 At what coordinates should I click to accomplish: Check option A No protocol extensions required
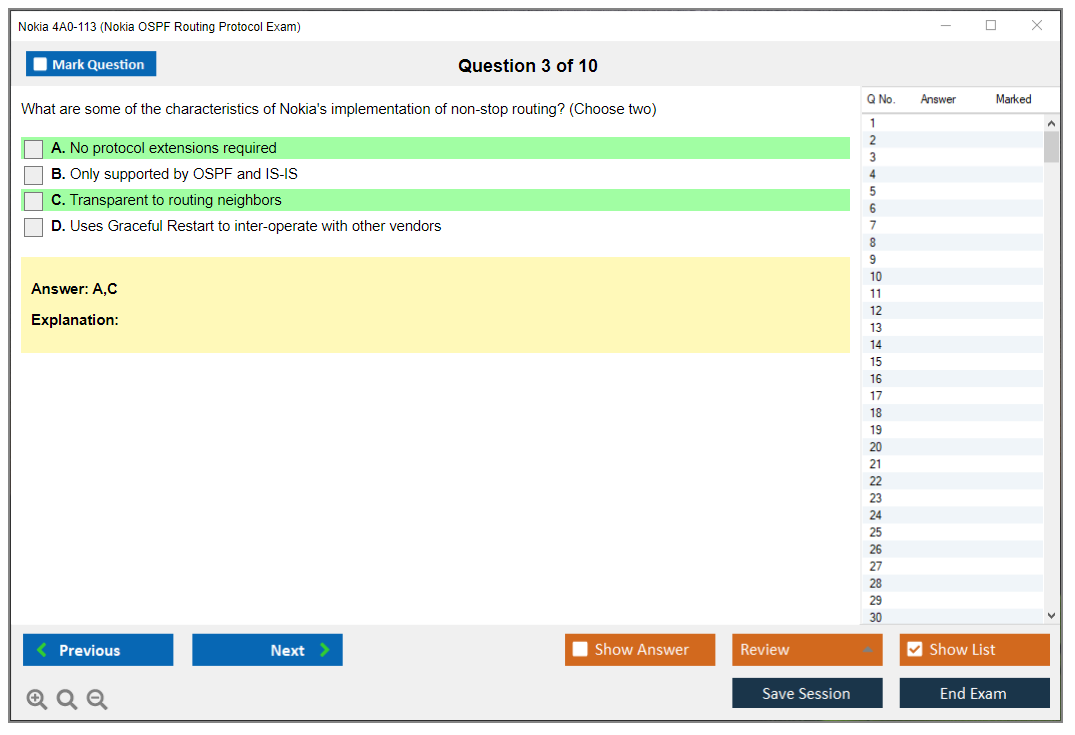click(x=34, y=149)
